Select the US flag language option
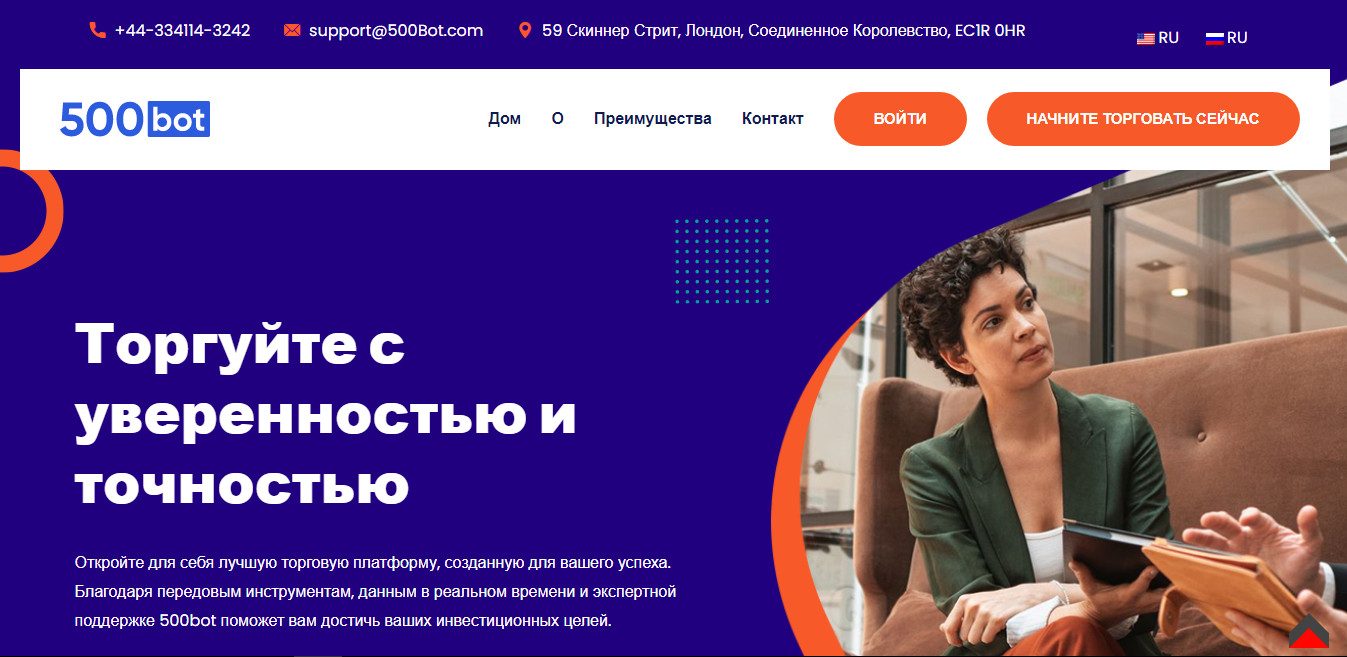Image resolution: width=1347 pixels, height=657 pixels. coord(1158,38)
